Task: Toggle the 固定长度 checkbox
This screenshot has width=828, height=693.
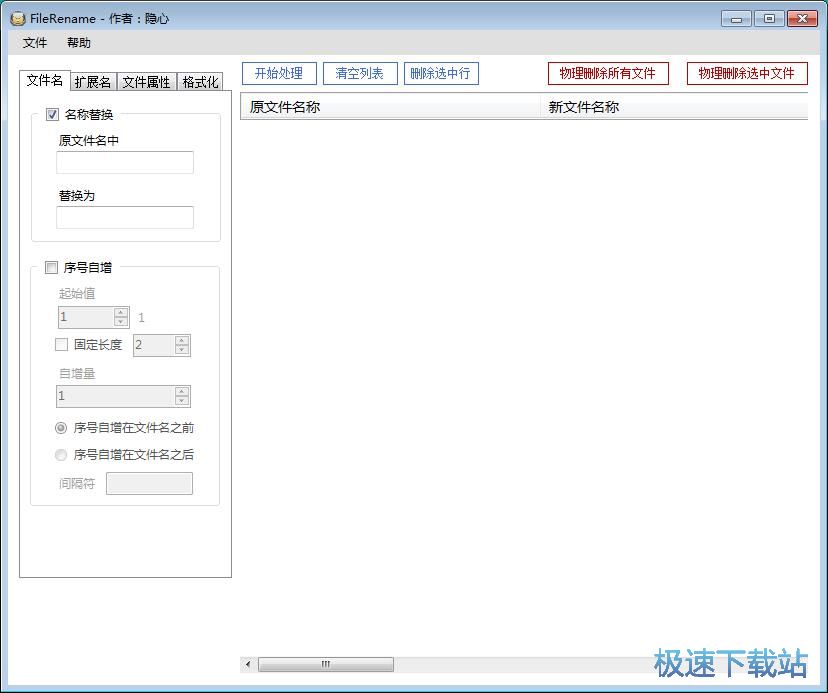Action: pyautogui.click(x=61, y=345)
